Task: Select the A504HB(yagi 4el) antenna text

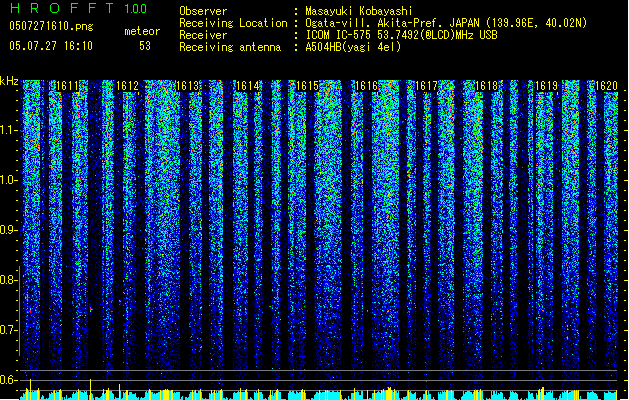Action: [x=353, y=47]
